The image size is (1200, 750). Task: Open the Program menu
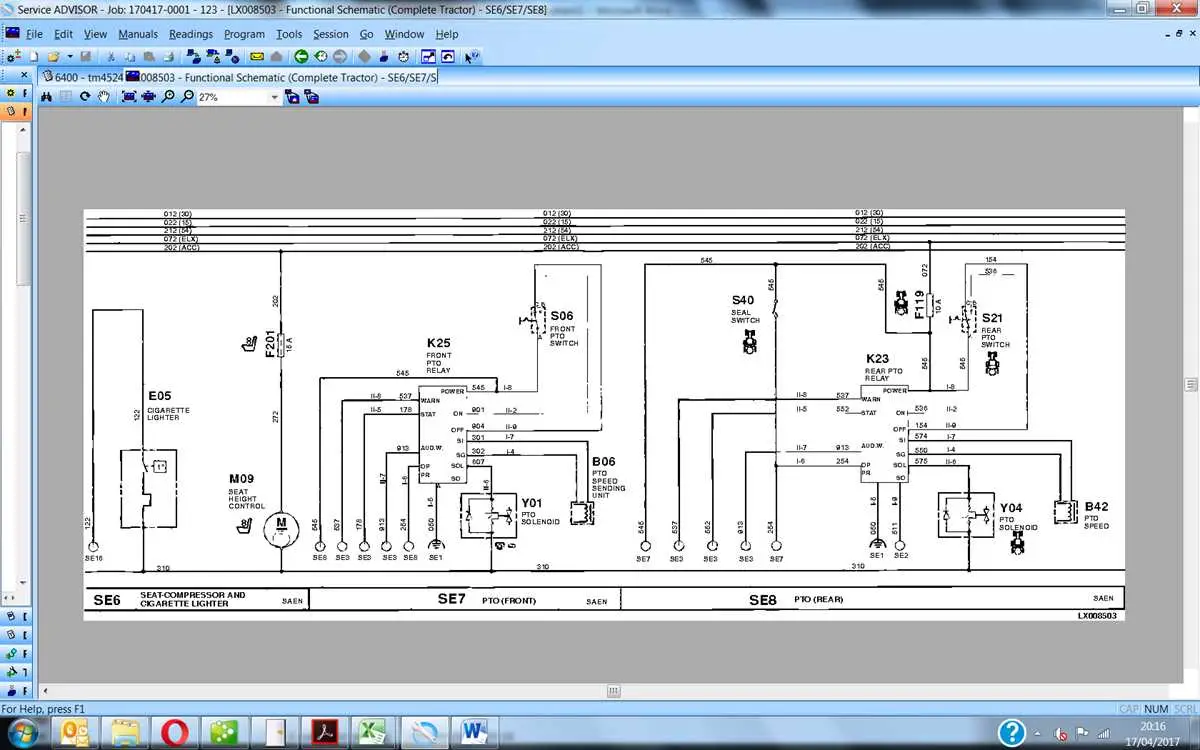244,34
